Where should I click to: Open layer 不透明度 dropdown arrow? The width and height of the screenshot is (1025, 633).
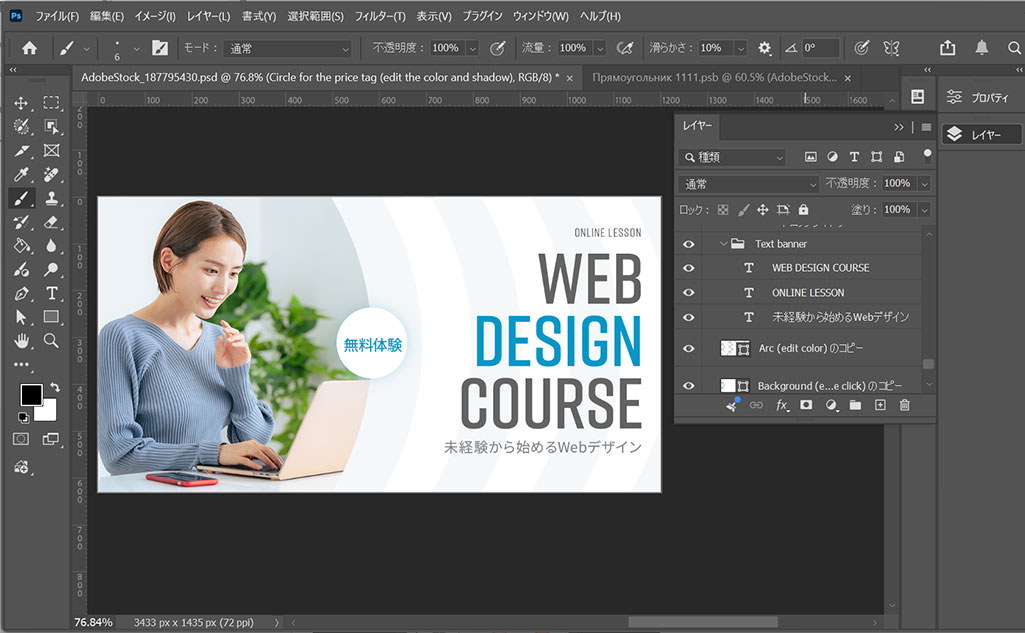(924, 184)
